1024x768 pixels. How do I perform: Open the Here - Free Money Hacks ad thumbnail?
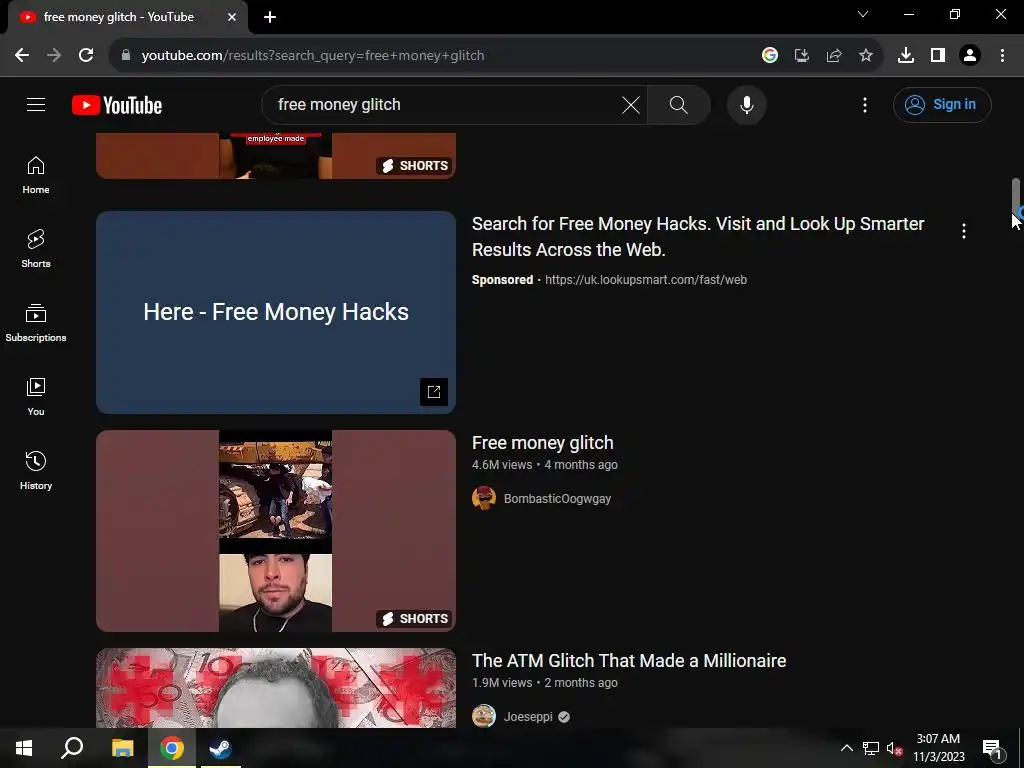point(276,312)
